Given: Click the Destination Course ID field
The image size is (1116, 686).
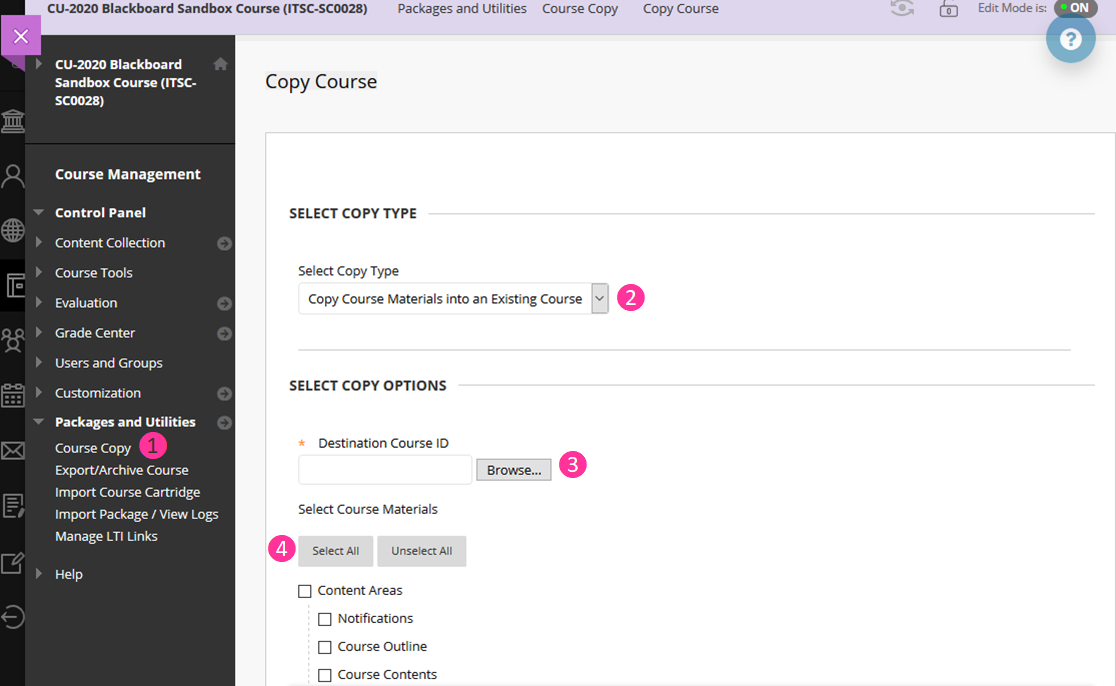Looking at the screenshot, I should pyautogui.click(x=385, y=470).
